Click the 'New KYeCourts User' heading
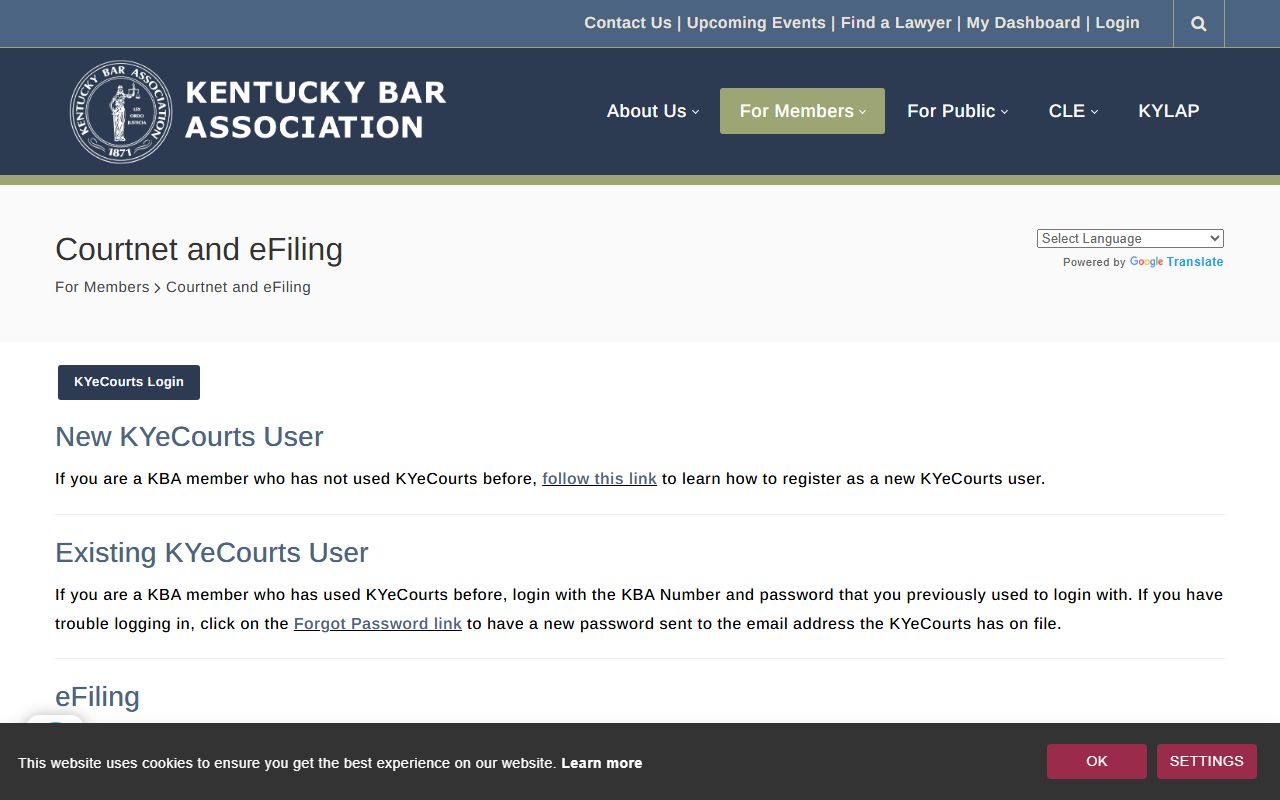The height and width of the screenshot is (800, 1280). 189,437
